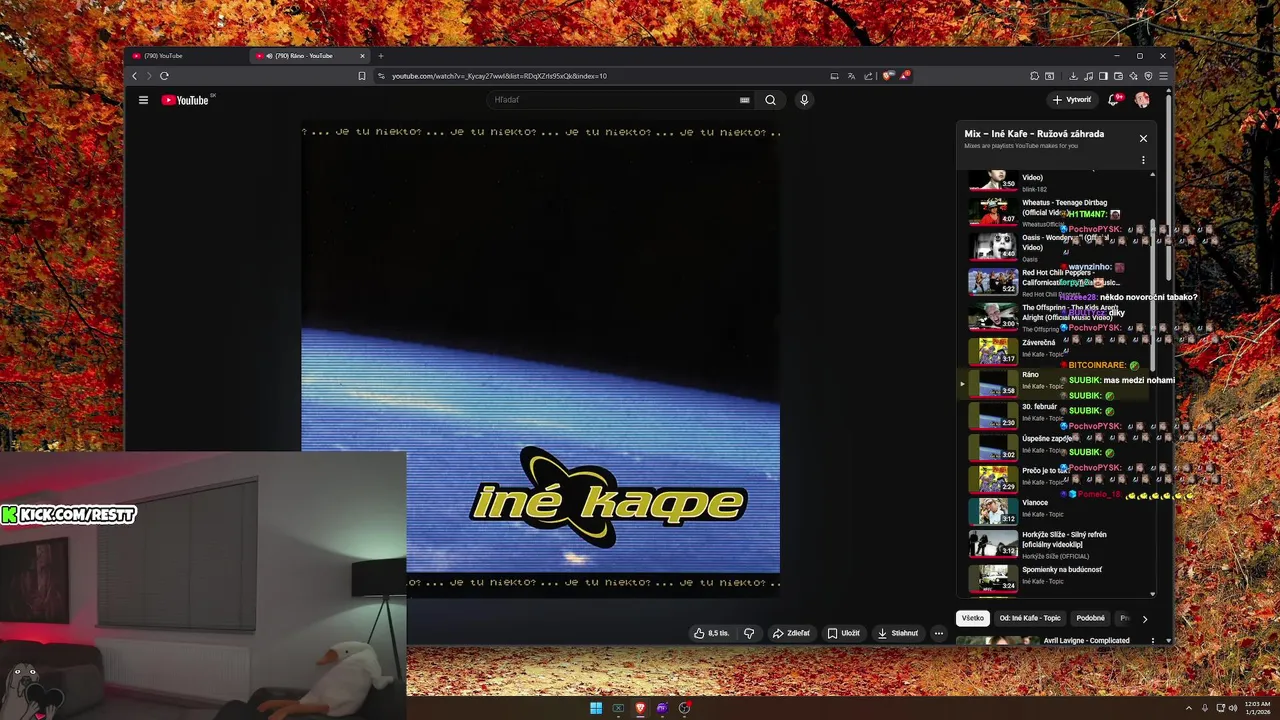
Task: Show hidden system tray icons chevron
Action: click(x=1189, y=708)
